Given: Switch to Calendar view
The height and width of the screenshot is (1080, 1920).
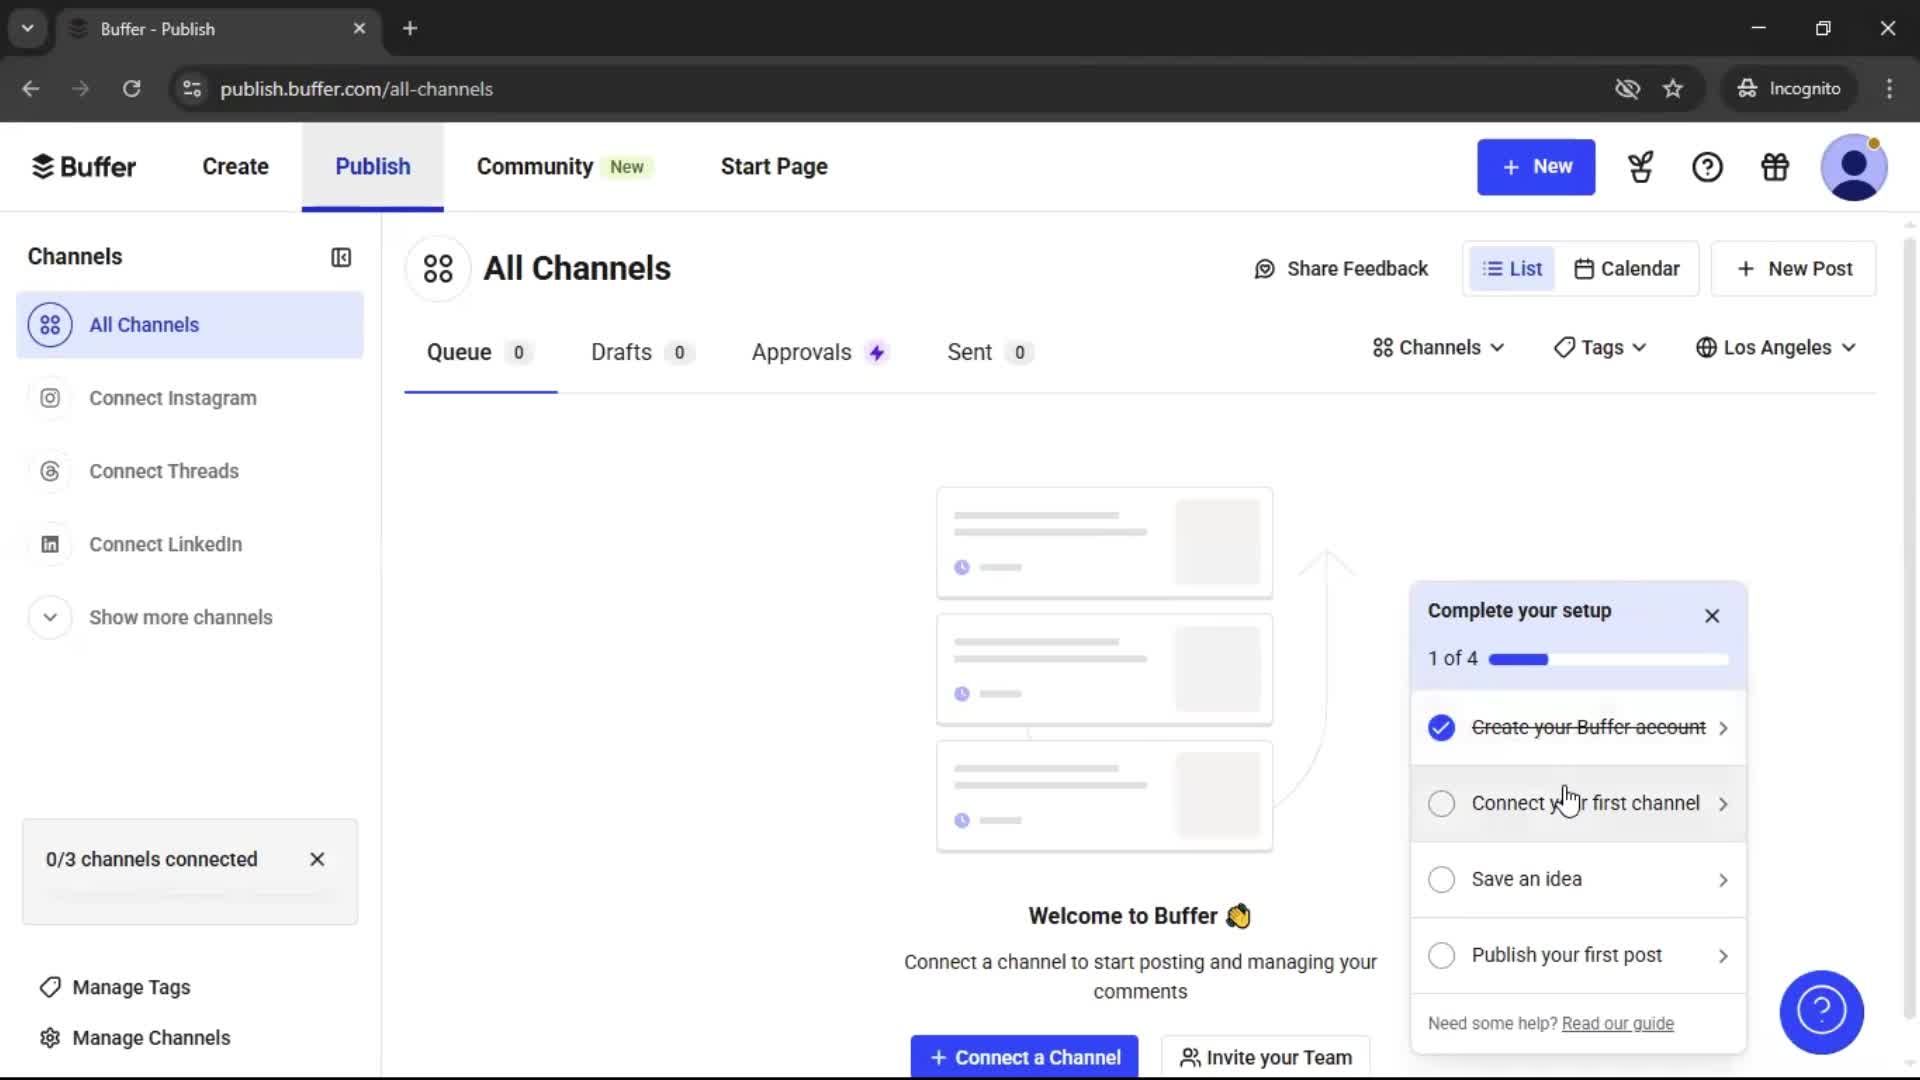Looking at the screenshot, I should [x=1627, y=268].
